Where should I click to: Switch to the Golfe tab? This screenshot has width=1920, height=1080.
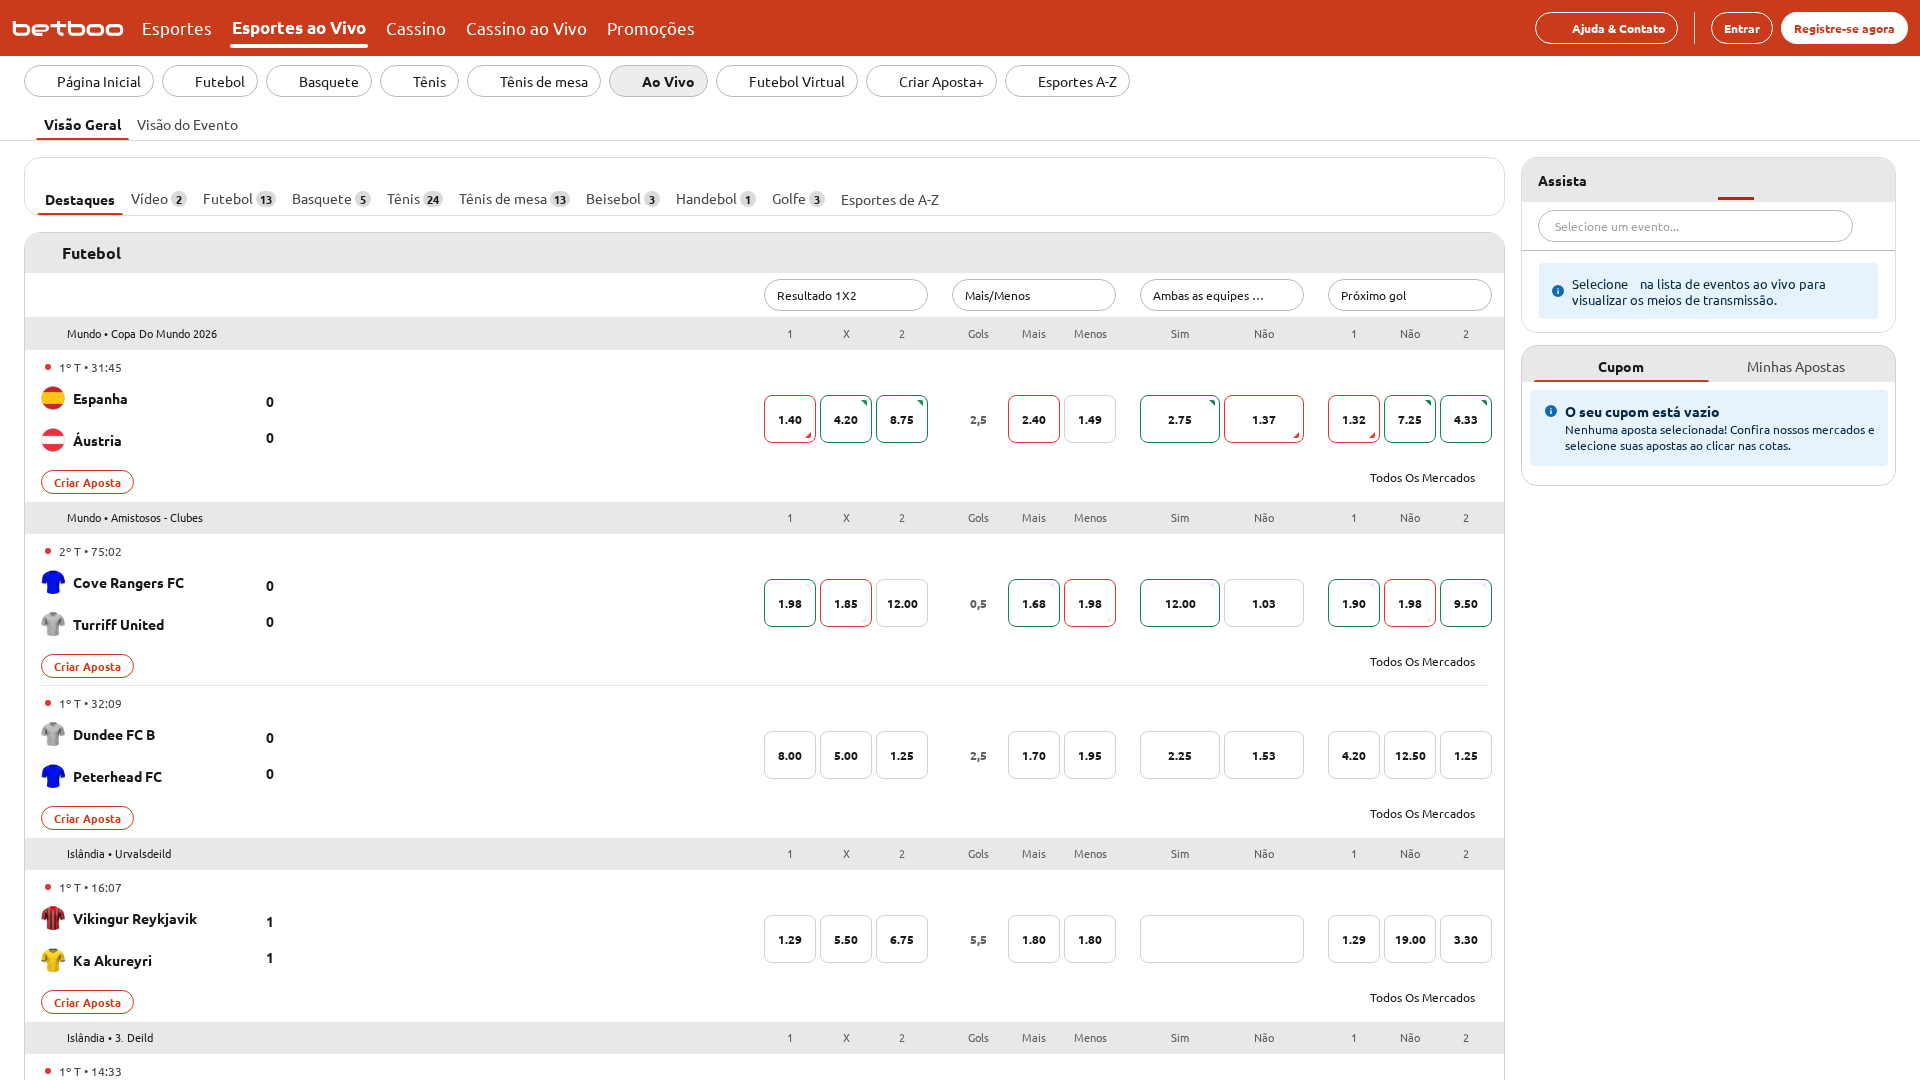[798, 199]
